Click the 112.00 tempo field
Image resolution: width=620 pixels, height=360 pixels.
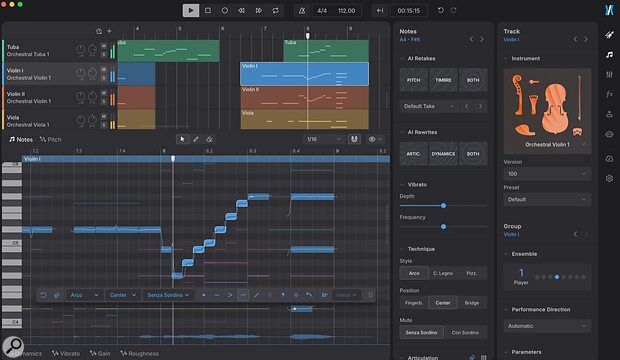[346, 11]
